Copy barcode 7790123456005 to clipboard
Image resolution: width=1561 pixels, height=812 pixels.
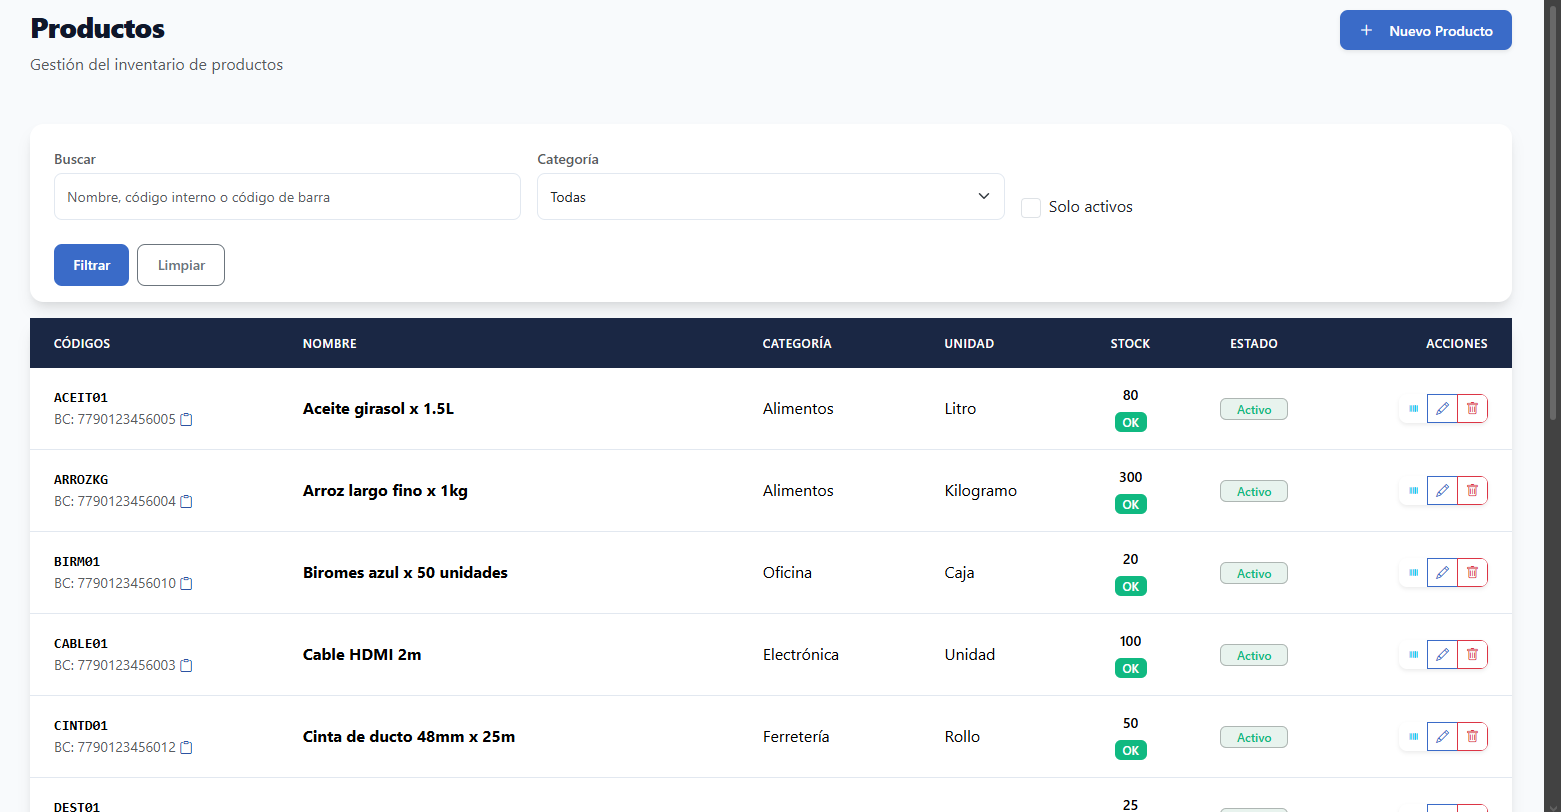pyautogui.click(x=186, y=420)
